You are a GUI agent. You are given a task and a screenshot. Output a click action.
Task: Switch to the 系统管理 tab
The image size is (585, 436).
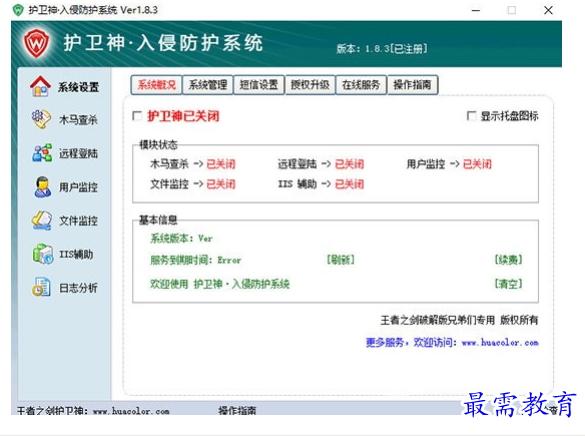coord(207,85)
